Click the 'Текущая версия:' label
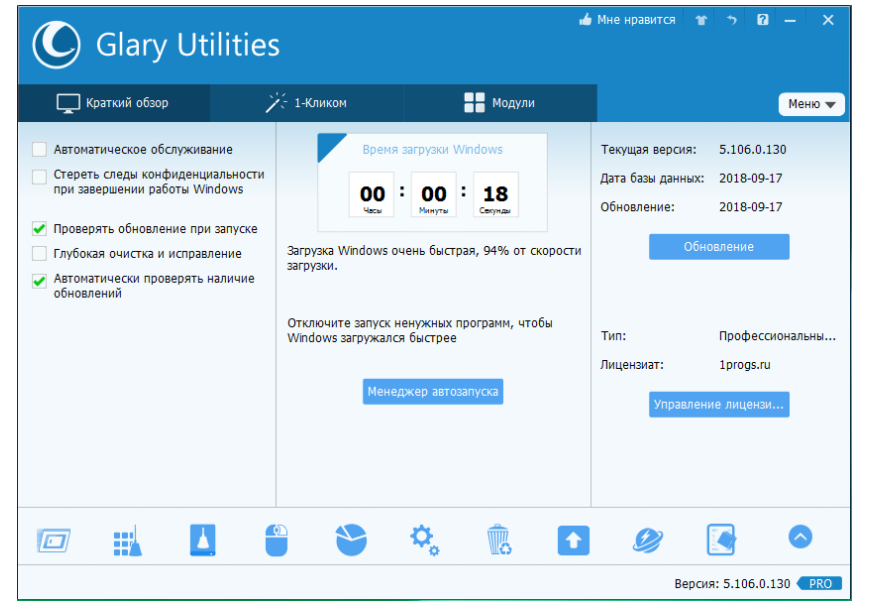 (x=648, y=150)
